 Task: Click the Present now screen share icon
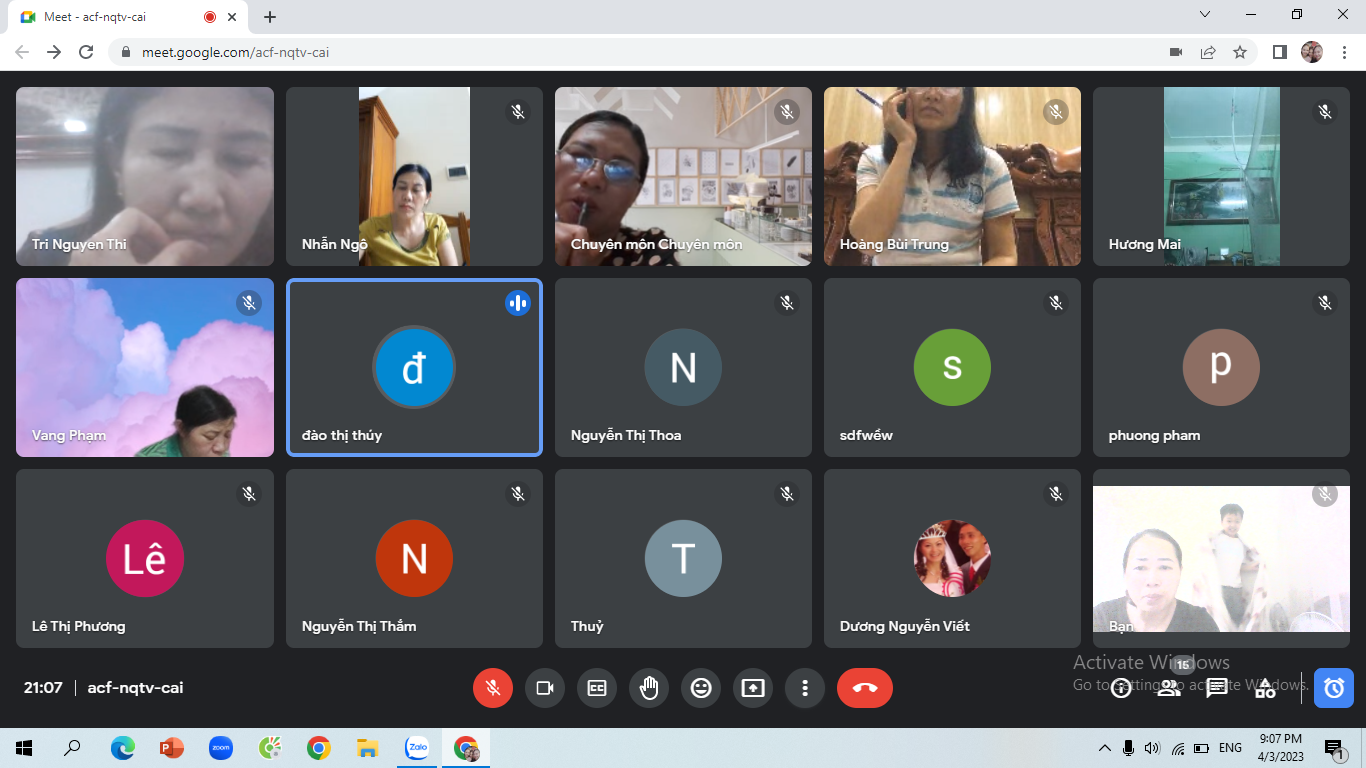(753, 688)
